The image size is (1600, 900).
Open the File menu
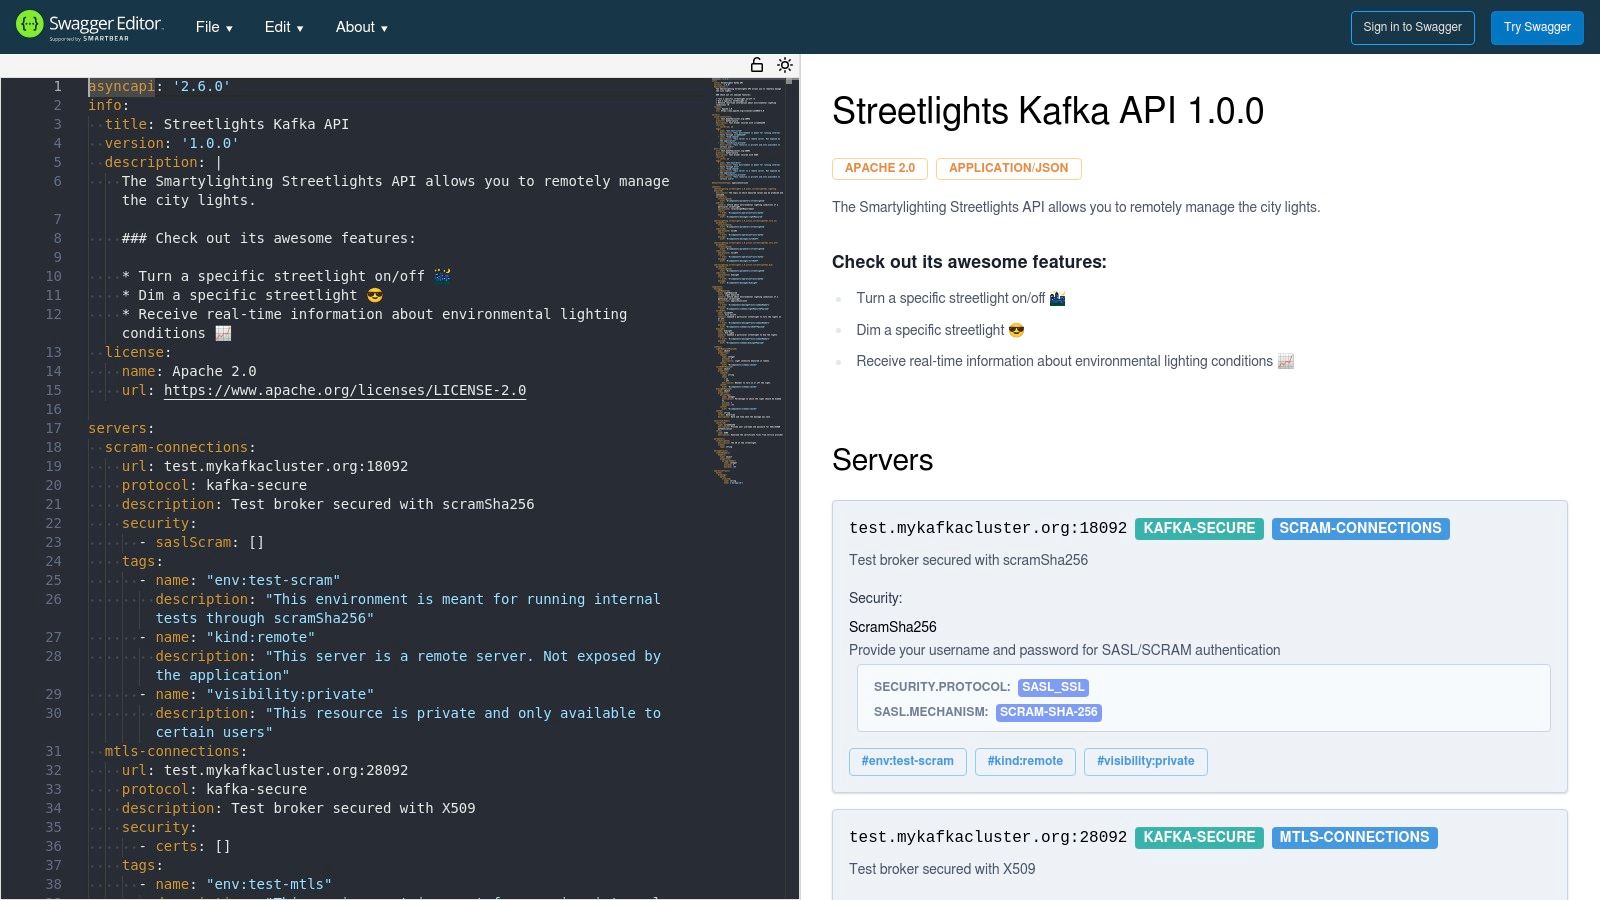point(207,27)
